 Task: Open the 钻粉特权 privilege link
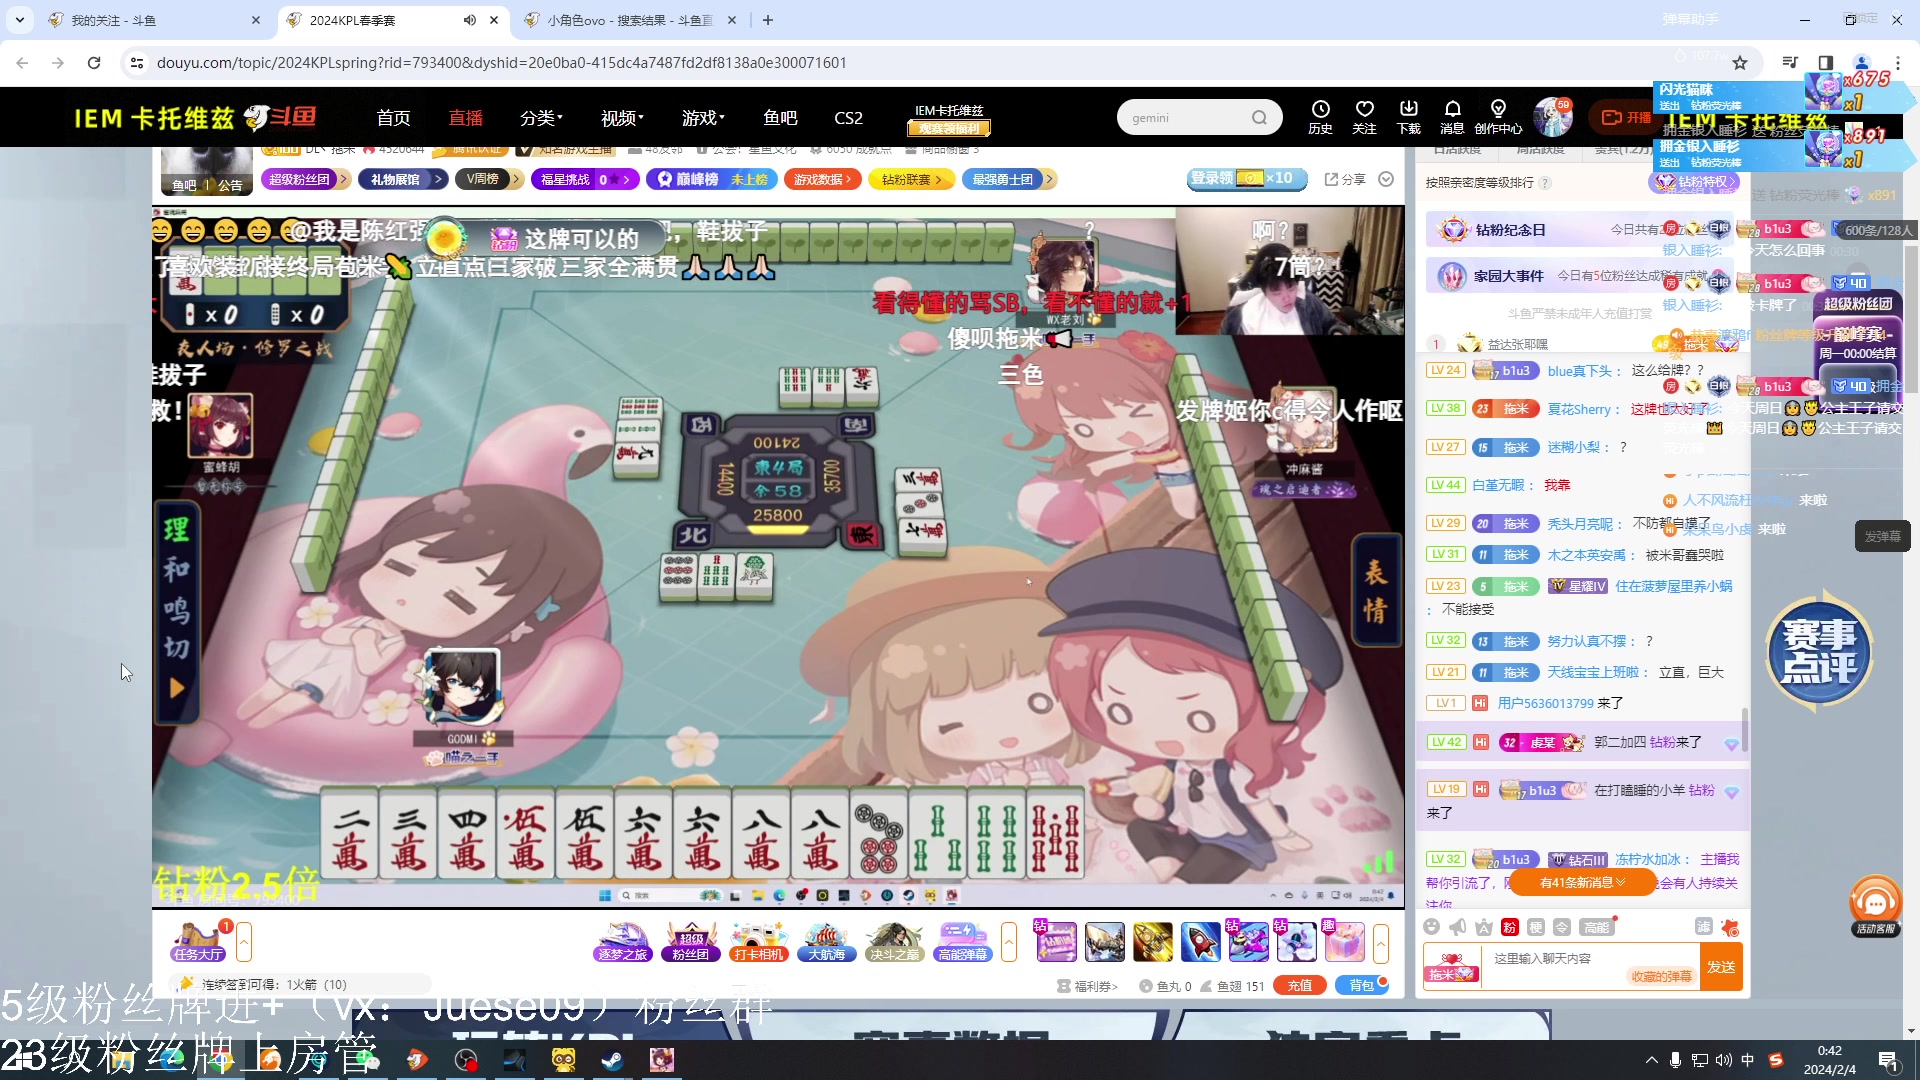[x=1693, y=182]
